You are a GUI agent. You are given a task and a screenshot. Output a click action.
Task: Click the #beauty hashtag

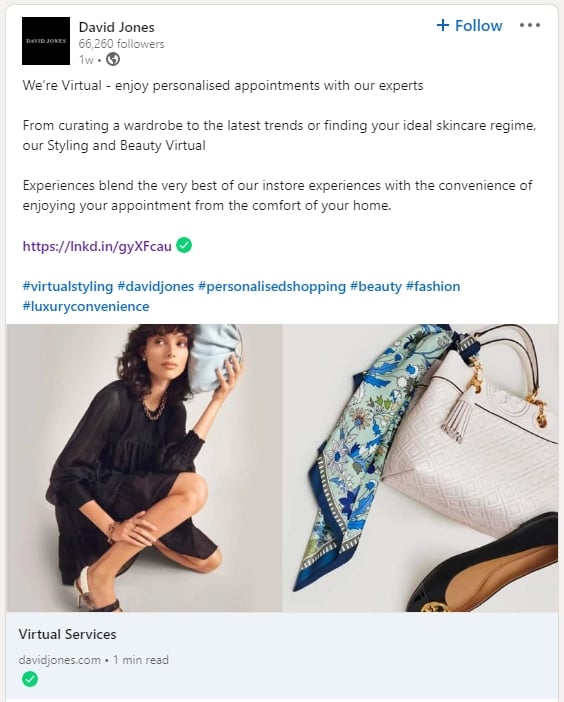click(376, 286)
